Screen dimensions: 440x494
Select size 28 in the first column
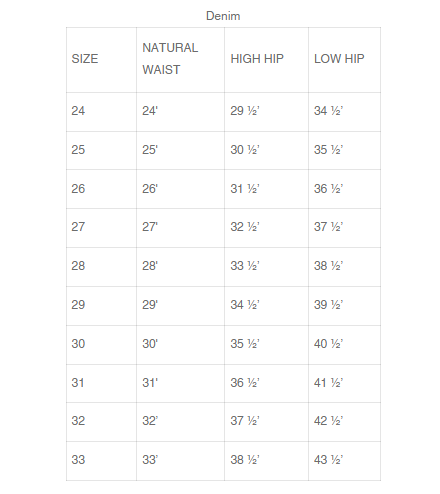pos(78,266)
